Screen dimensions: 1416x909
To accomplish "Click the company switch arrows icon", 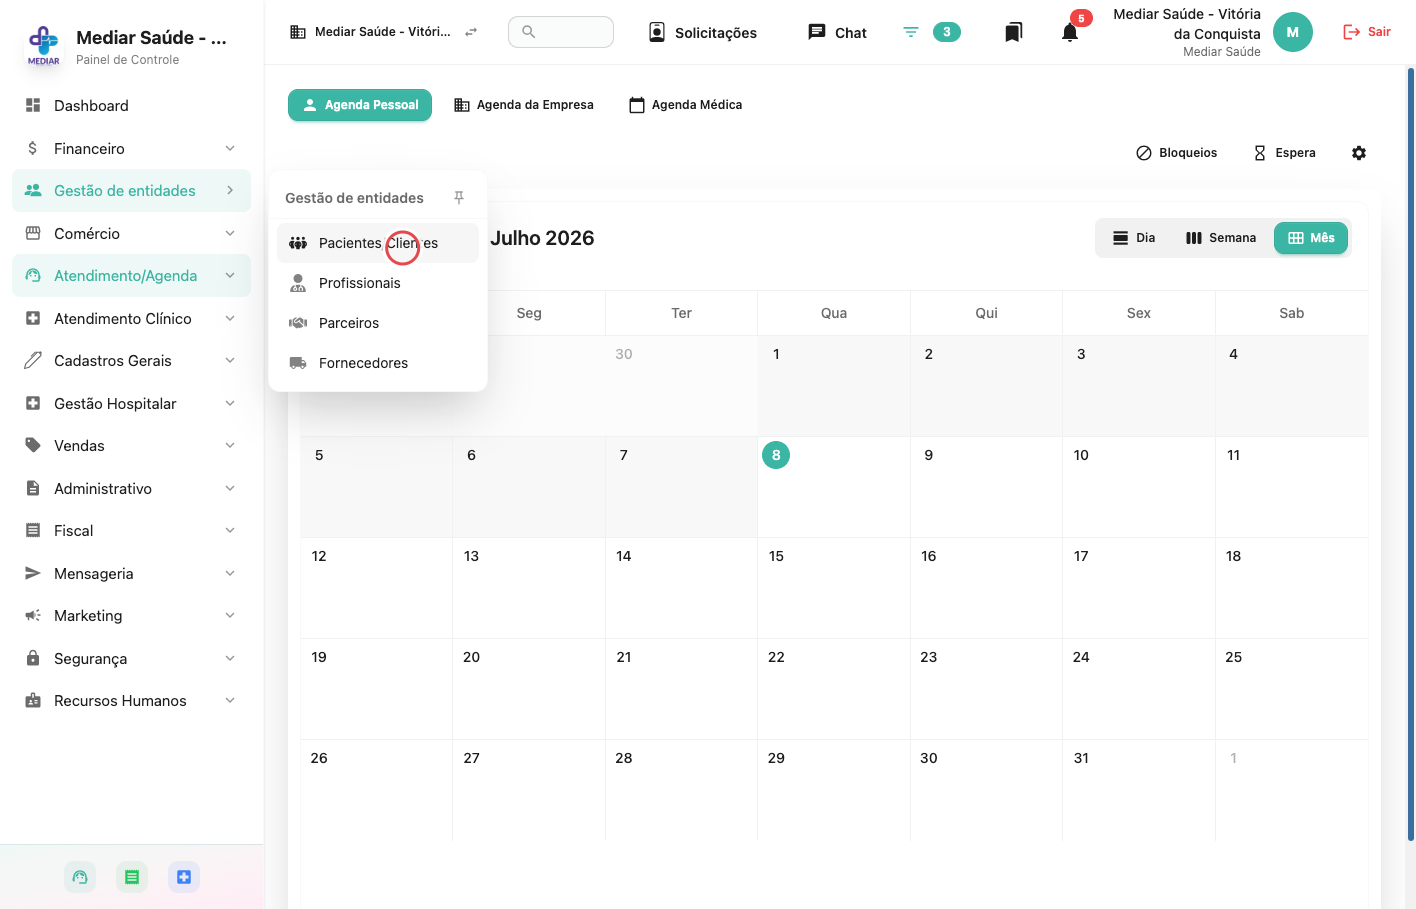I will click(x=471, y=32).
